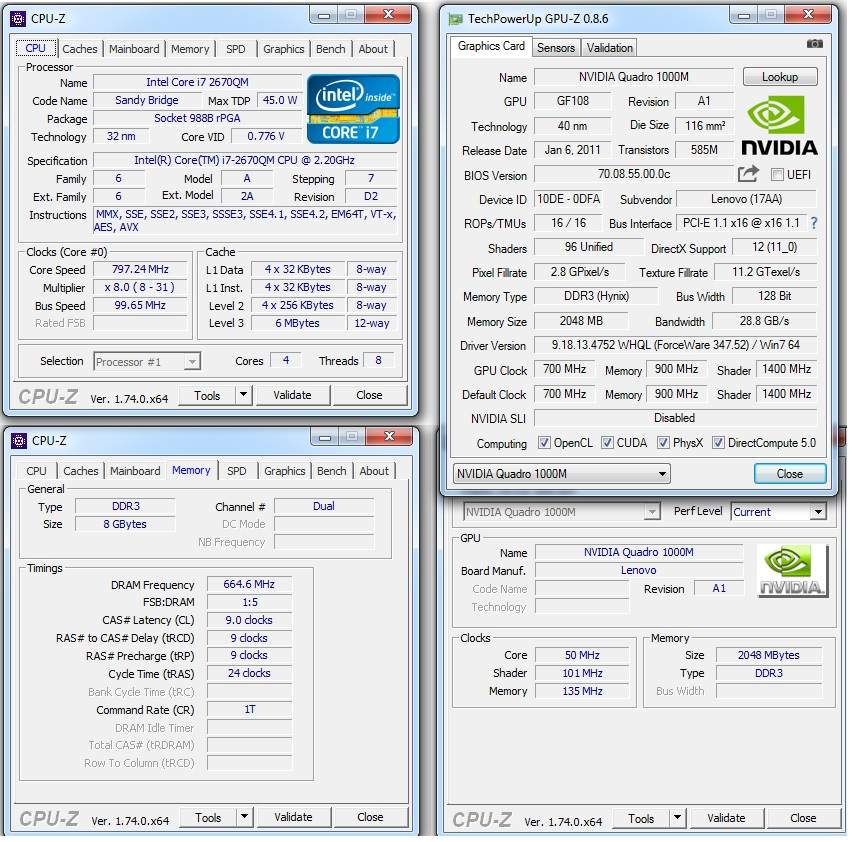
Task: Click the CPU-Z Memory window title bar icon
Action: click(19, 440)
